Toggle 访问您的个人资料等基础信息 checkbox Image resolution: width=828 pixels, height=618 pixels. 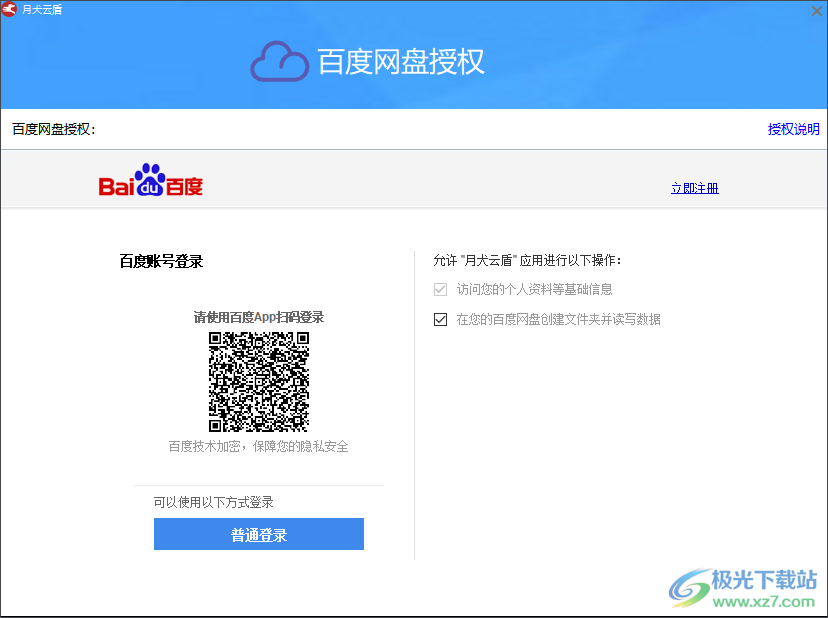coord(440,289)
